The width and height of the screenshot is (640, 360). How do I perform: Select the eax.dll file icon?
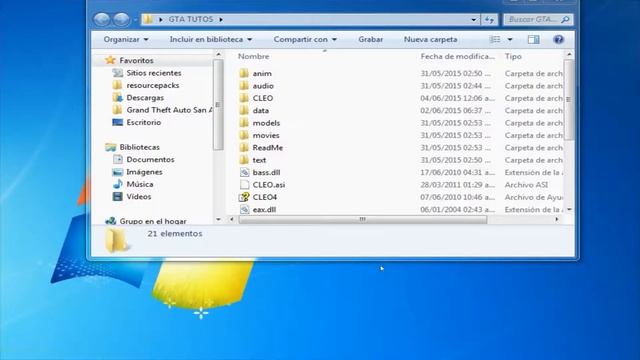click(244, 209)
